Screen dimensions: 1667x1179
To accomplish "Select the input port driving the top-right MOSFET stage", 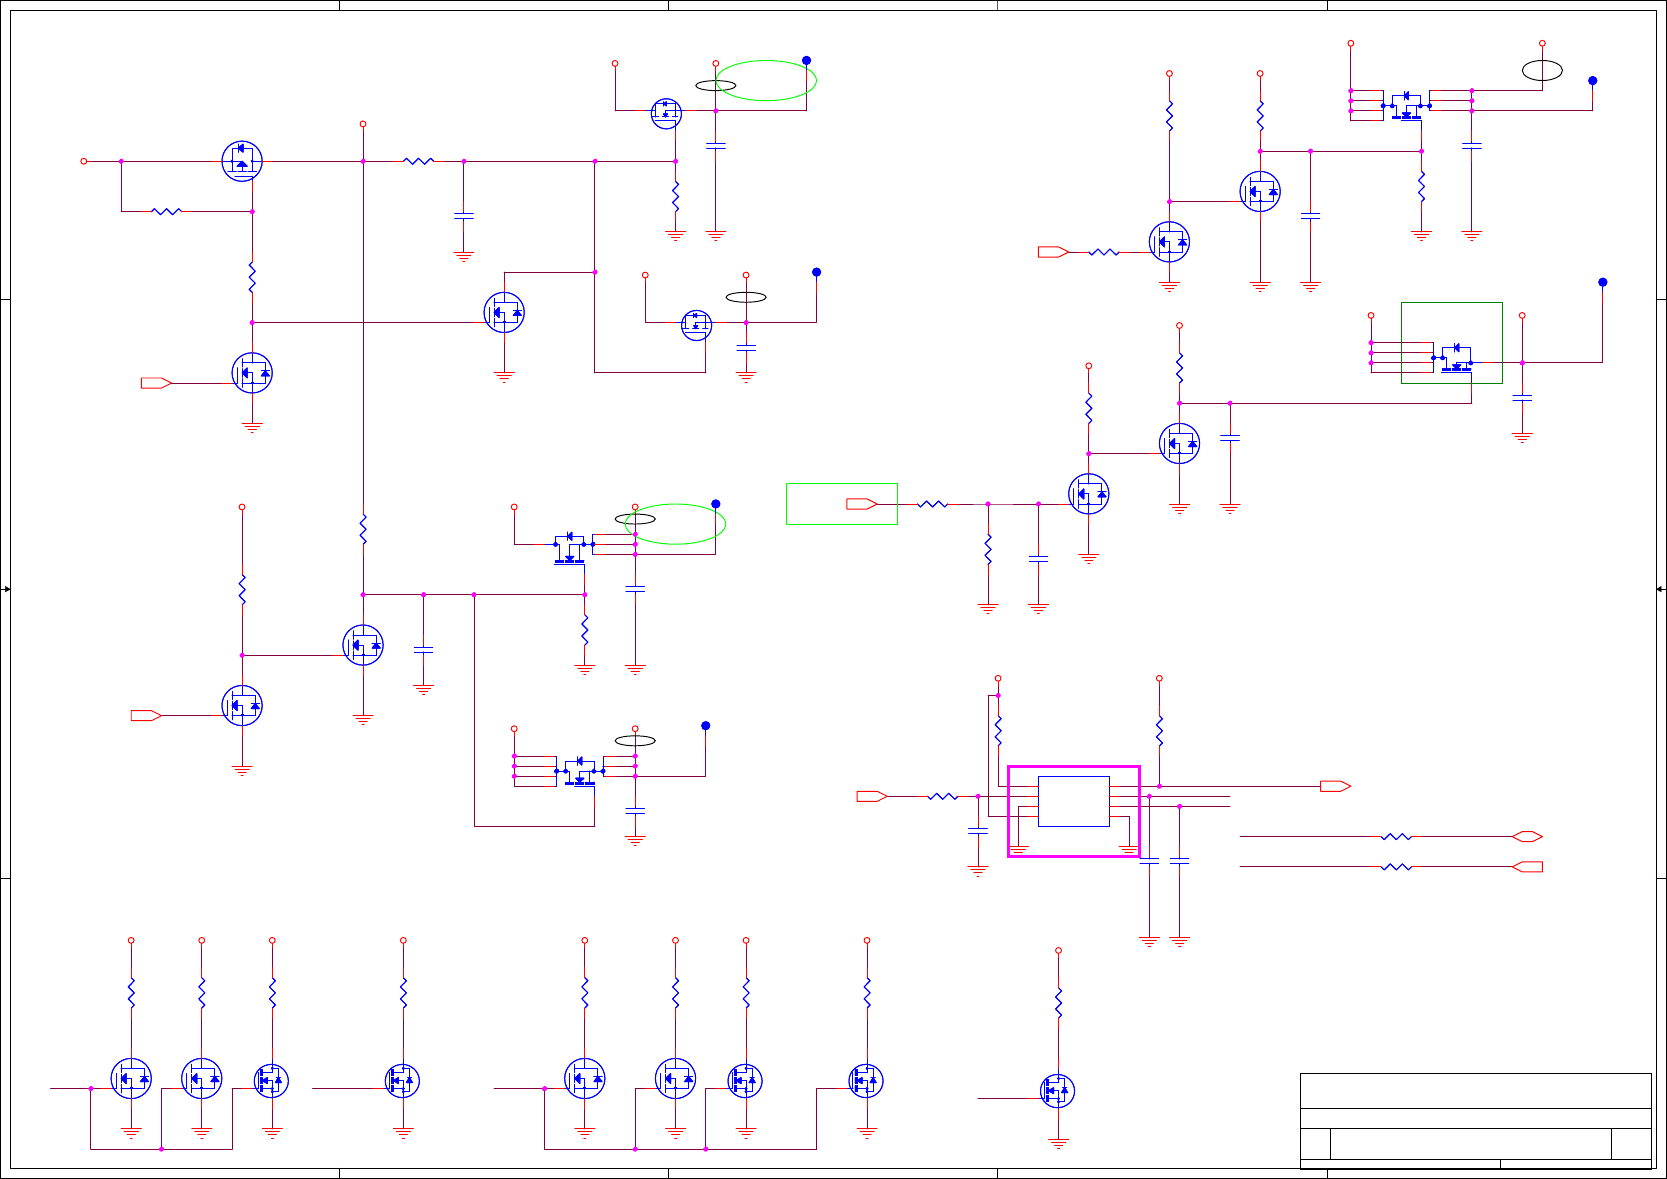I will click(x=1054, y=252).
